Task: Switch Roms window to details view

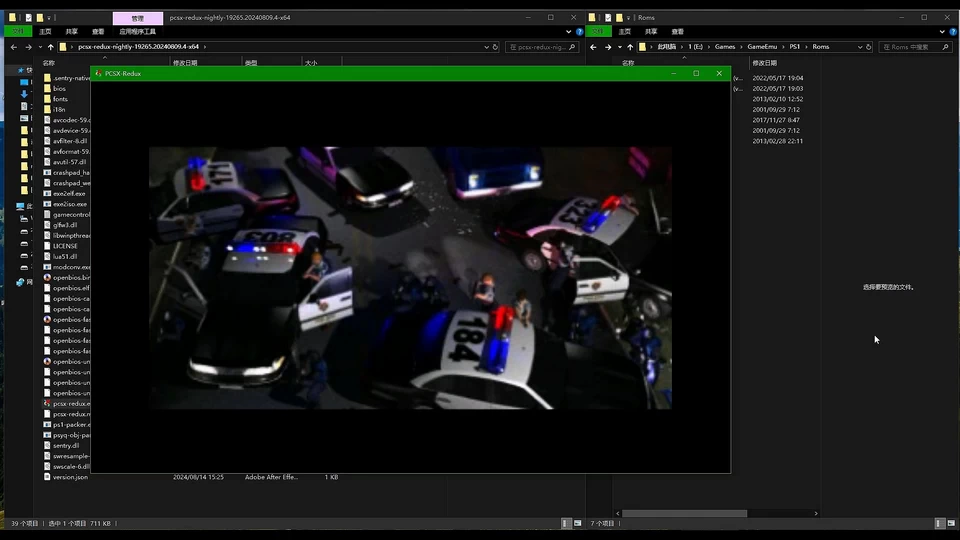Action: pyautogui.click(x=939, y=523)
